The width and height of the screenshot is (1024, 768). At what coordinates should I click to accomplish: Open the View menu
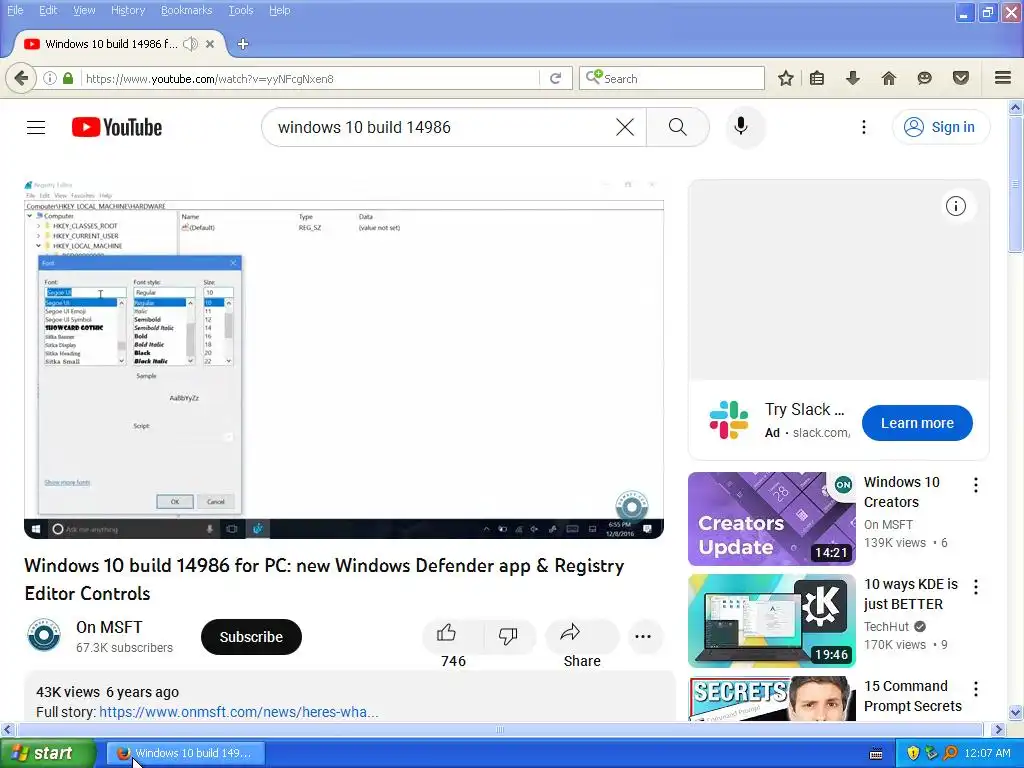pyautogui.click(x=84, y=10)
